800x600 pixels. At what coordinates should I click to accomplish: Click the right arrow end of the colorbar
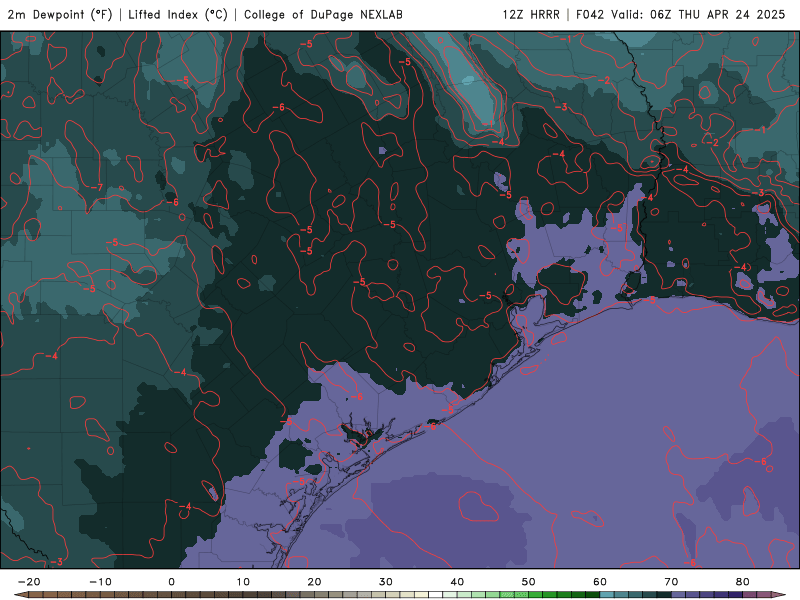(779, 594)
